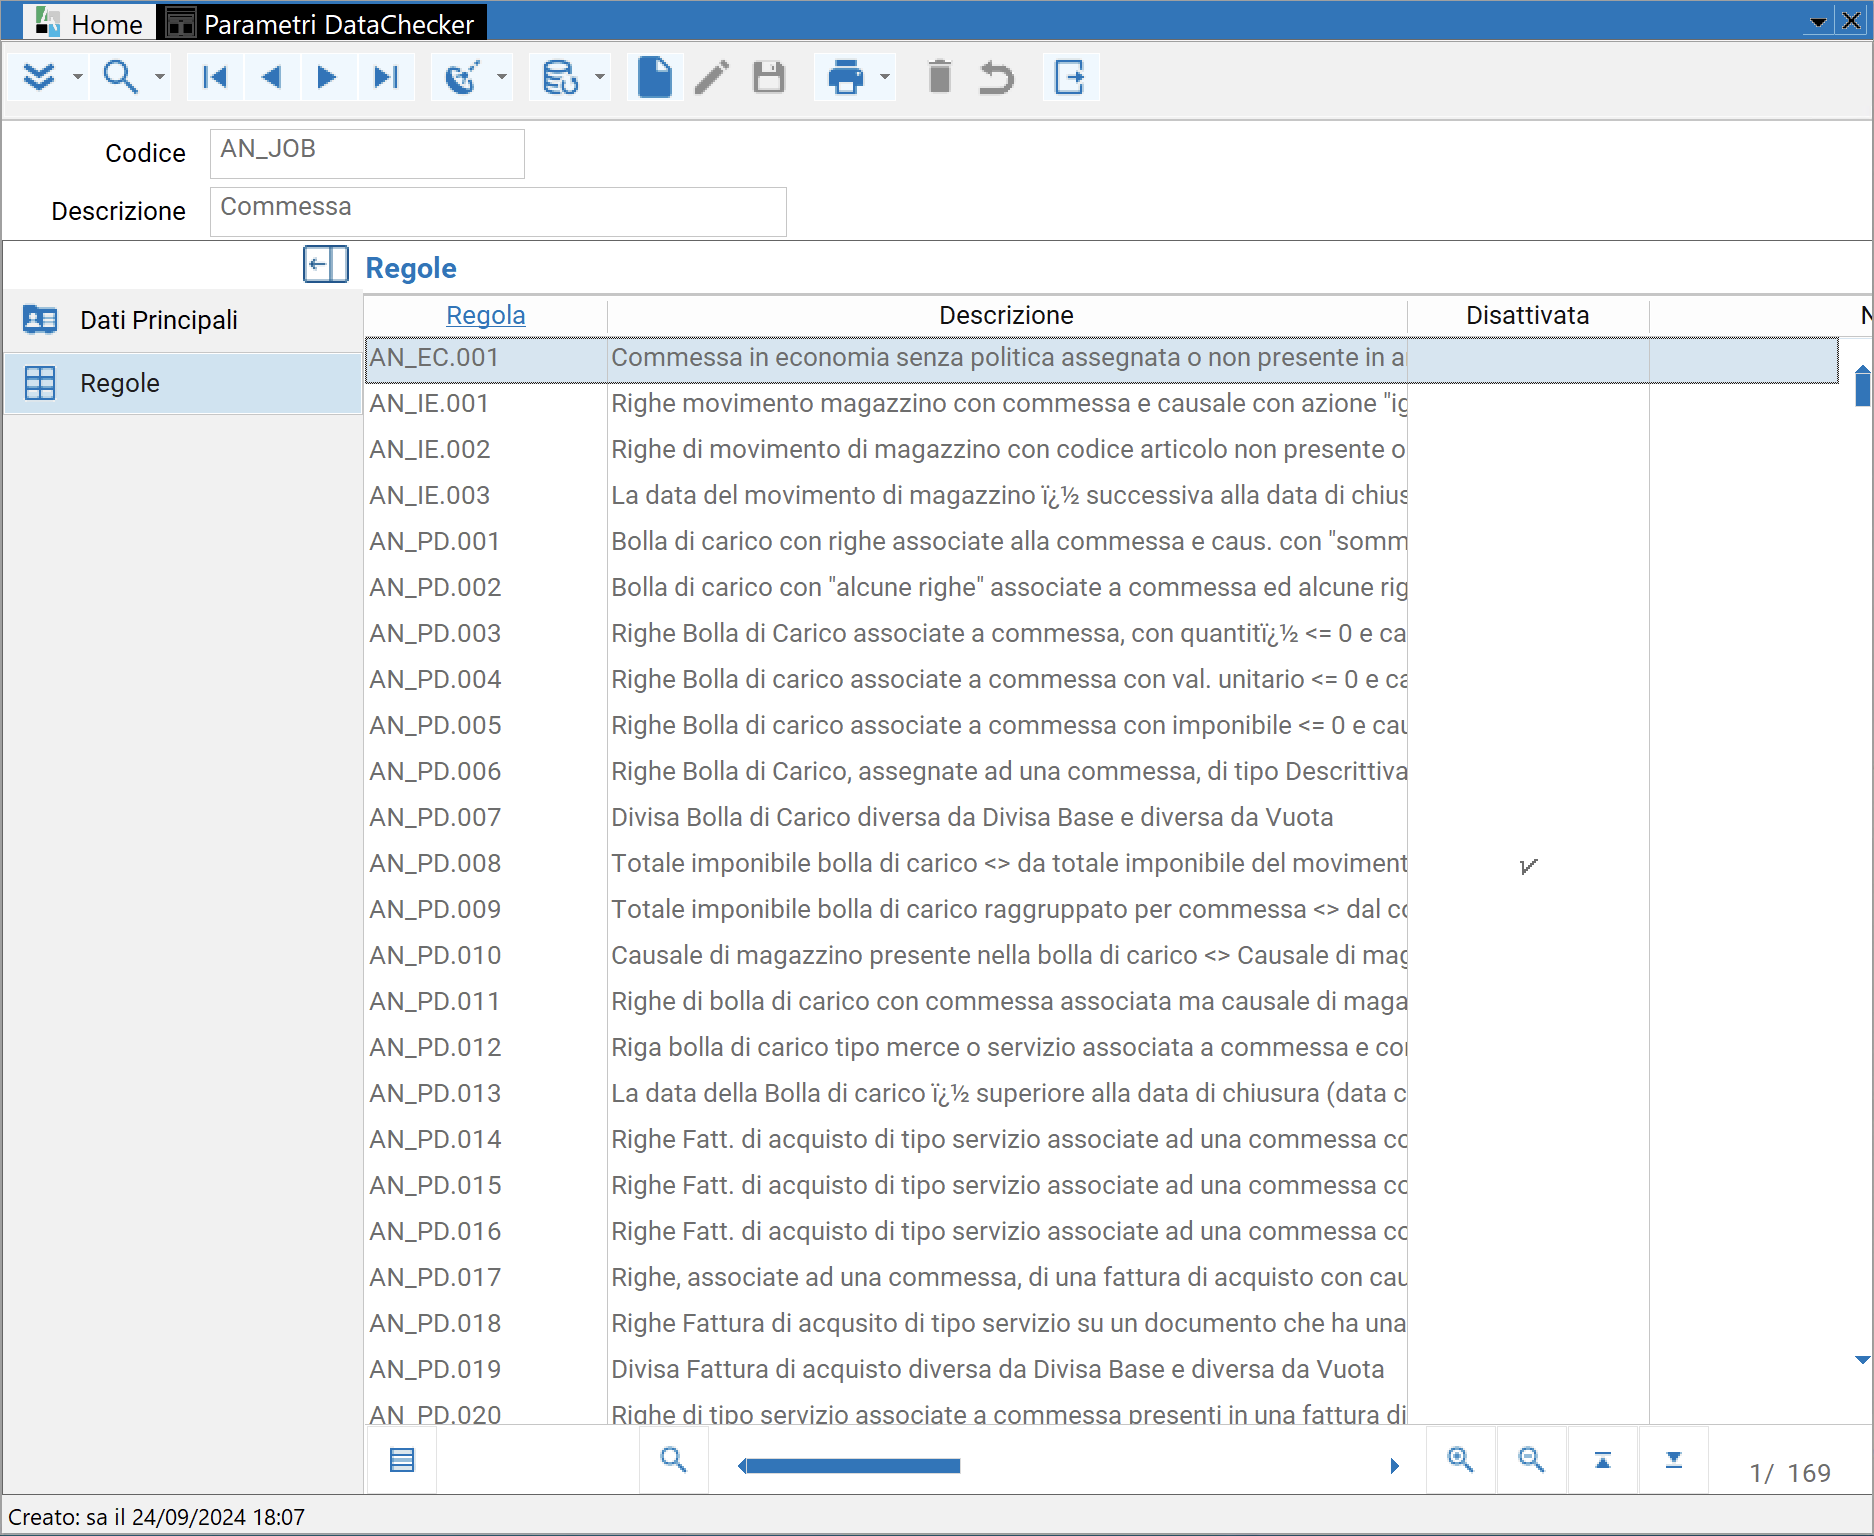1874x1536 pixels.
Task: Click the floppy disk save icon
Action: pyautogui.click(x=769, y=77)
